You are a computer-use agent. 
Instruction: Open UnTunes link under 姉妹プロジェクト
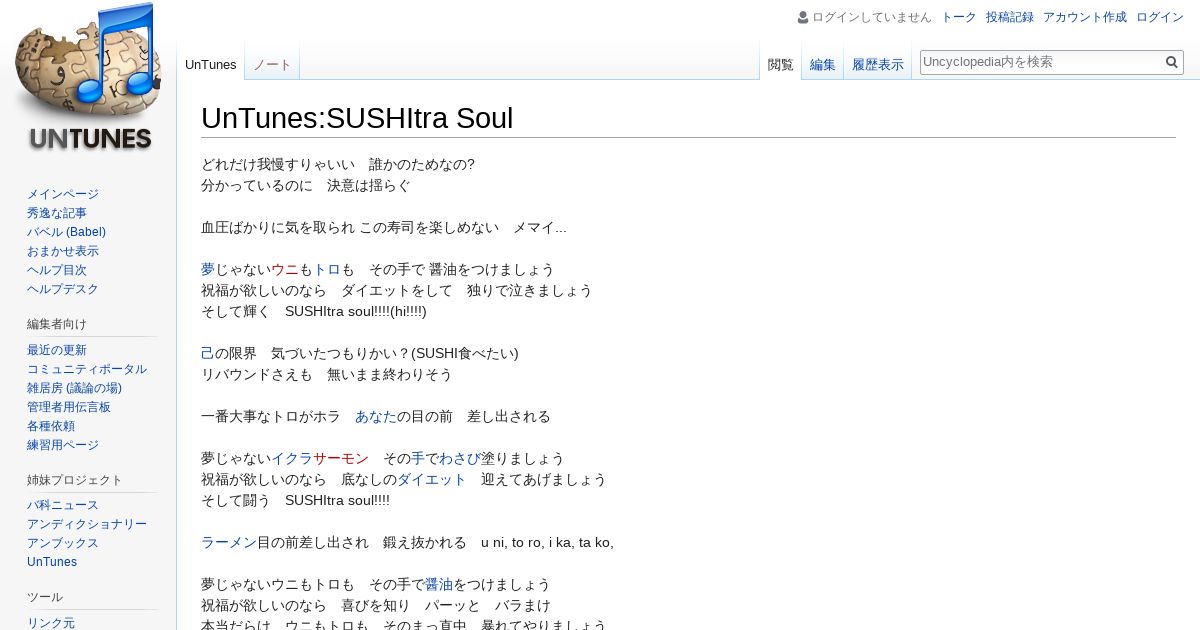coord(52,562)
